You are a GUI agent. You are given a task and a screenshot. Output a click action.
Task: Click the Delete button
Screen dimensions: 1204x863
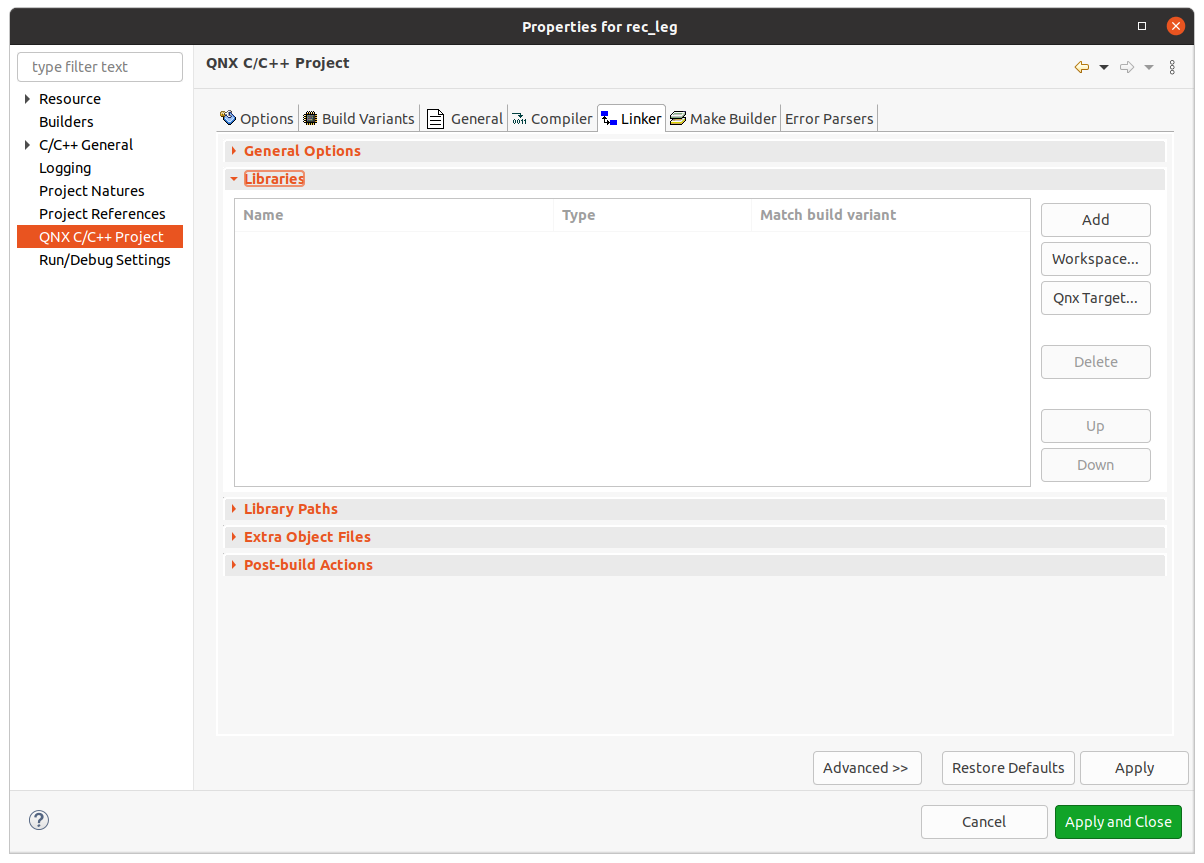click(x=1096, y=362)
